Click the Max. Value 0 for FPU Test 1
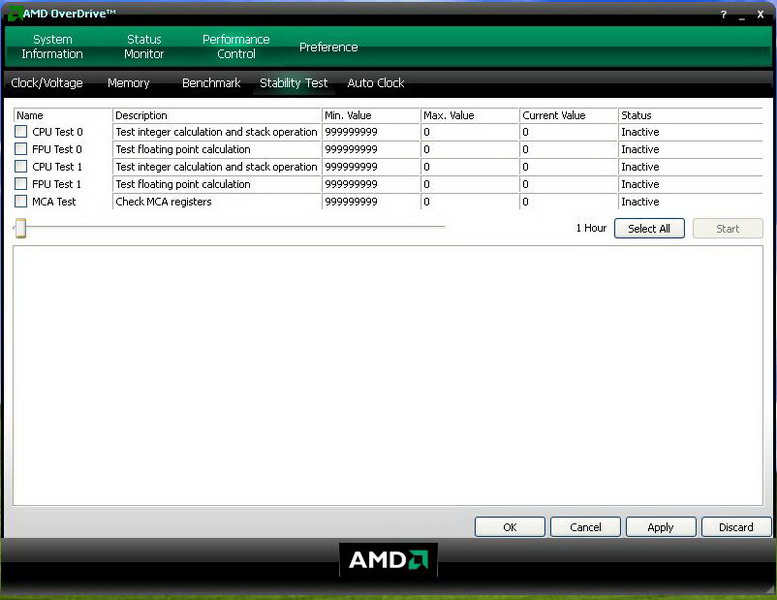The width and height of the screenshot is (777, 600). (x=427, y=184)
